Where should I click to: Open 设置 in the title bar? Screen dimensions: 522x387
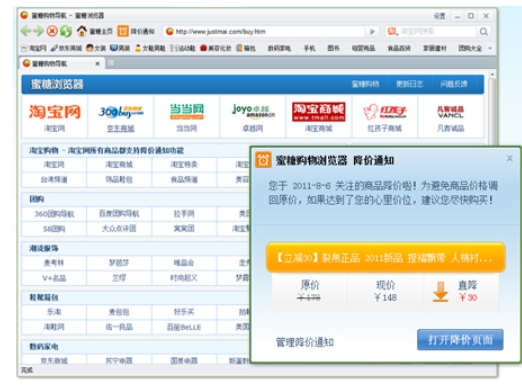pyautogui.click(x=439, y=16)
